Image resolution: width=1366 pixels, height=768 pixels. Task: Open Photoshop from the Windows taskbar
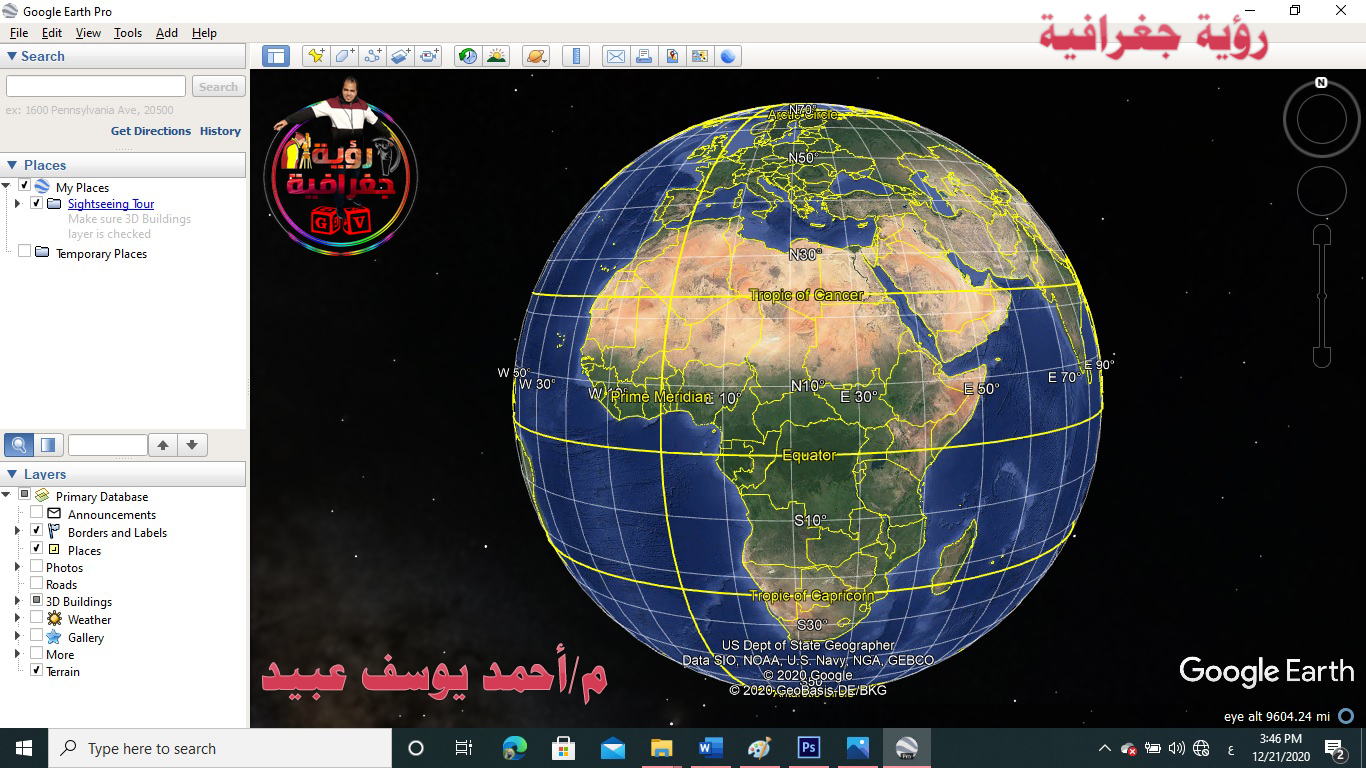pyautogui.click(x=809, y=748)
